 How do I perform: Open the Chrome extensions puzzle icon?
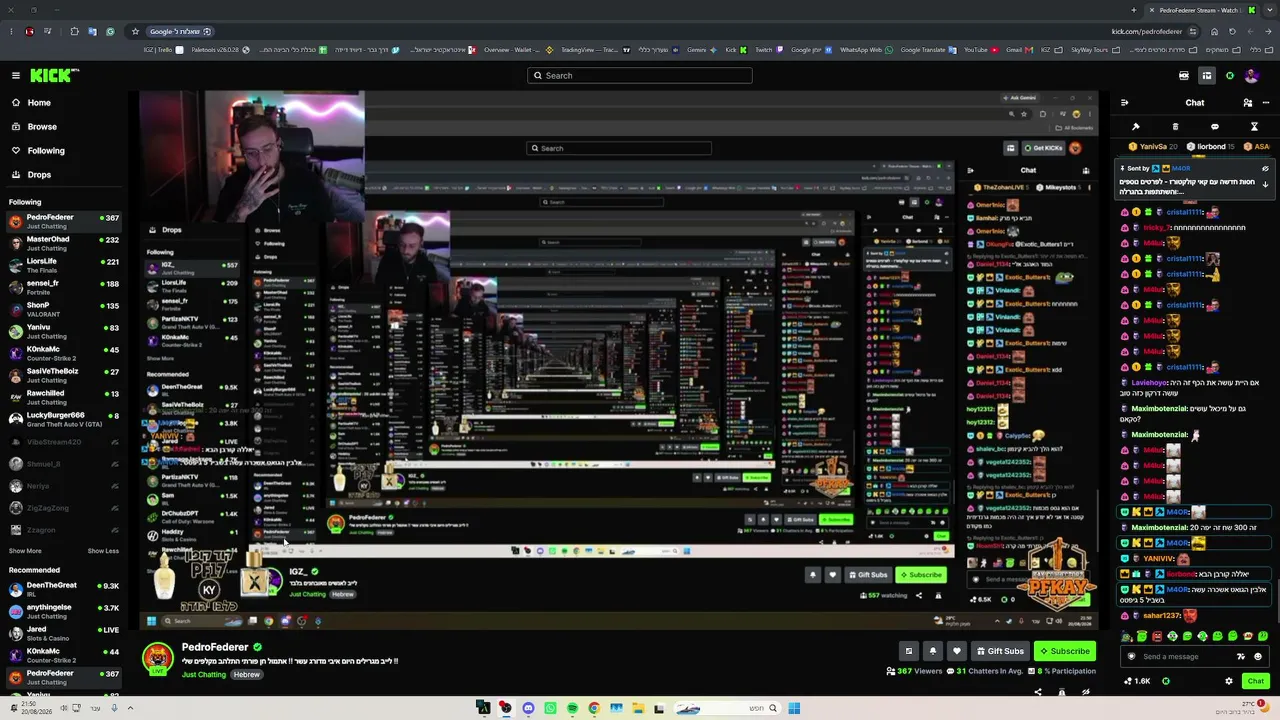pos(74,31)
